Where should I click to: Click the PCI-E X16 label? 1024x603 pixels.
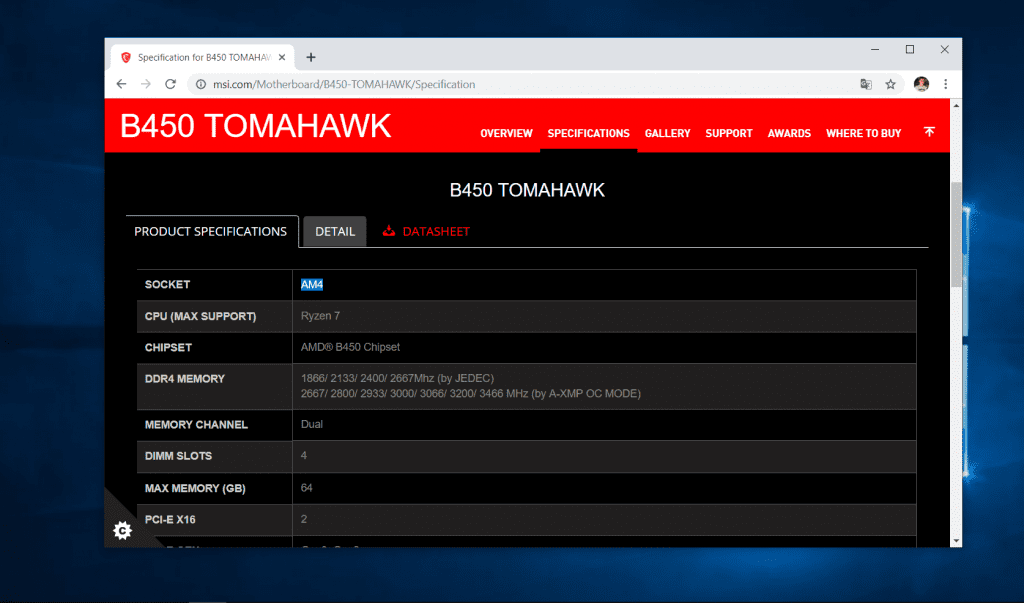(x=170, y=519)
